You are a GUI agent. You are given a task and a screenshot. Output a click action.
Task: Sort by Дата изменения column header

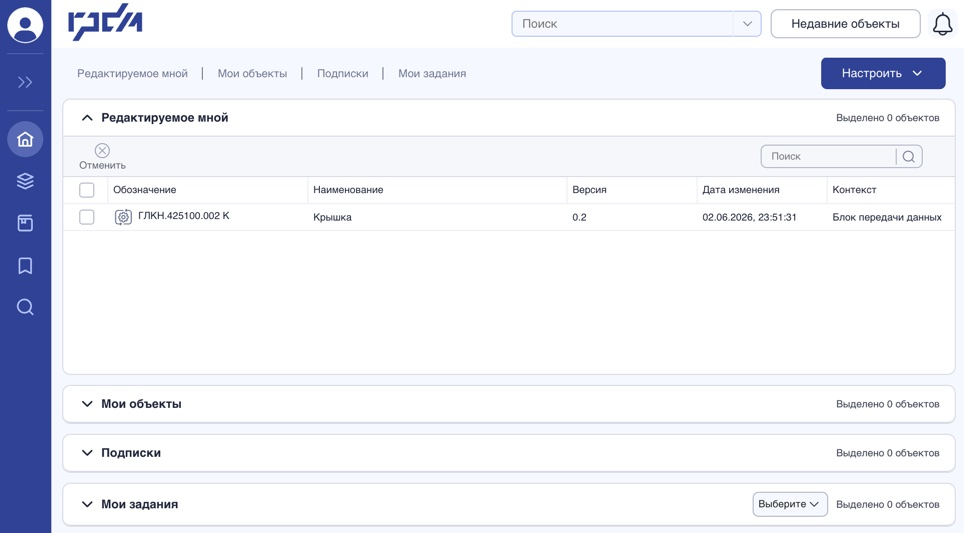click(741, 190)
